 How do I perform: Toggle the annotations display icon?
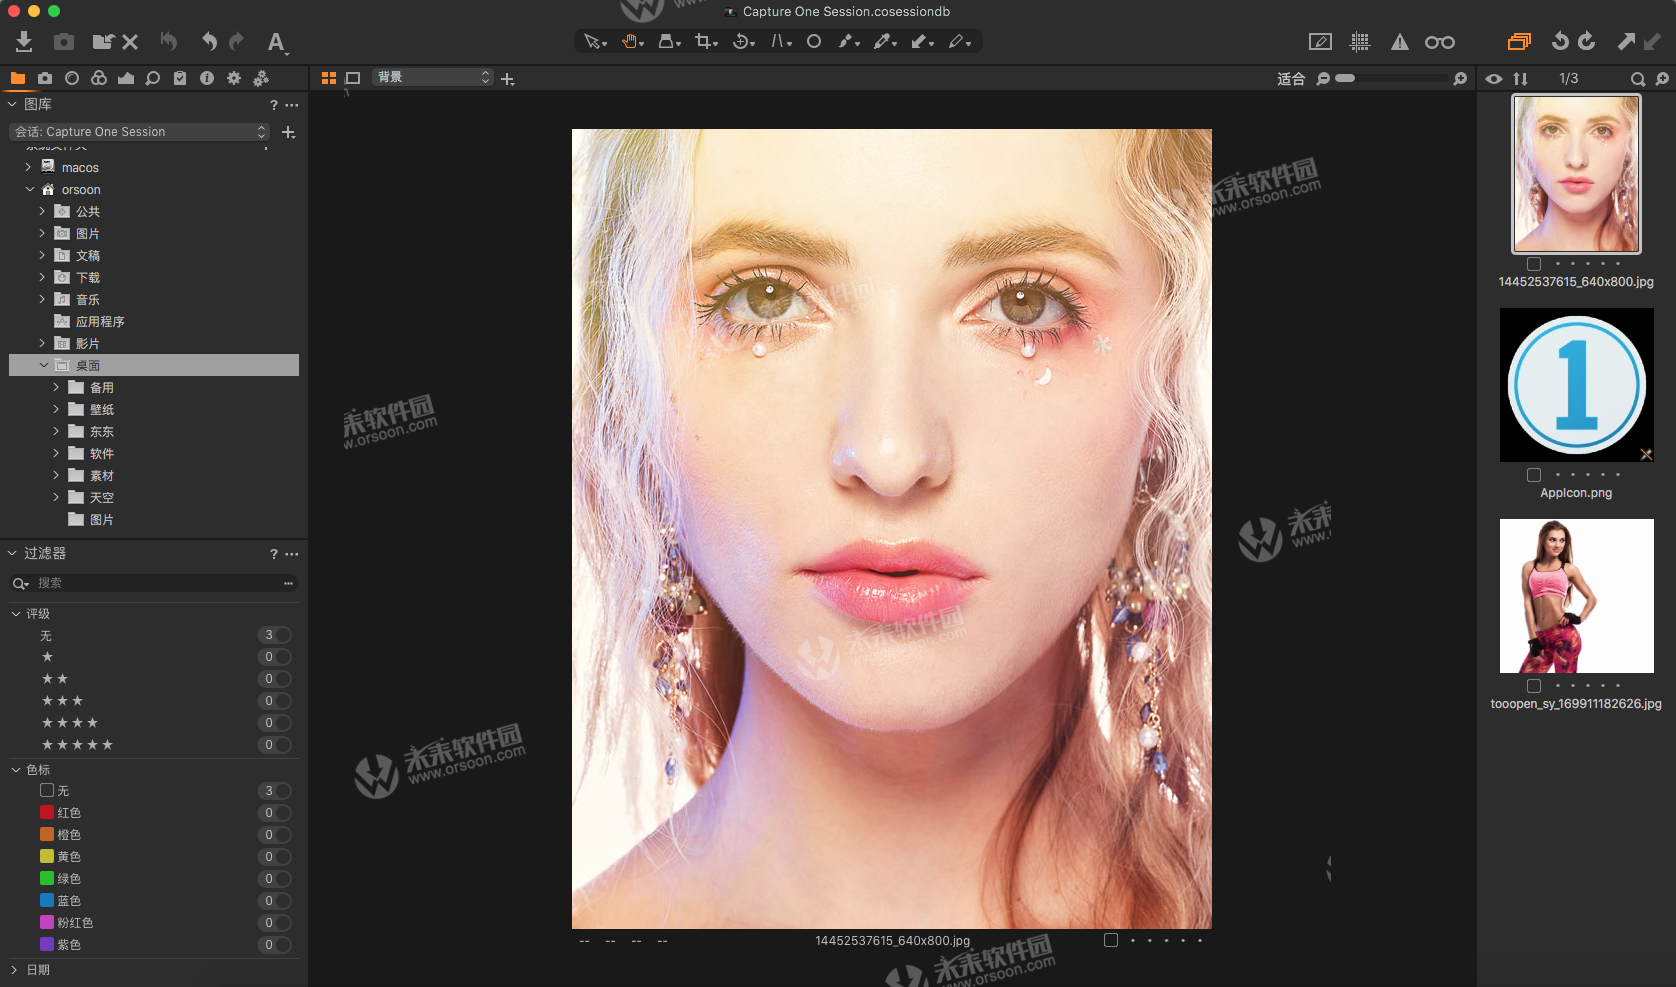tap(1320, 42)
